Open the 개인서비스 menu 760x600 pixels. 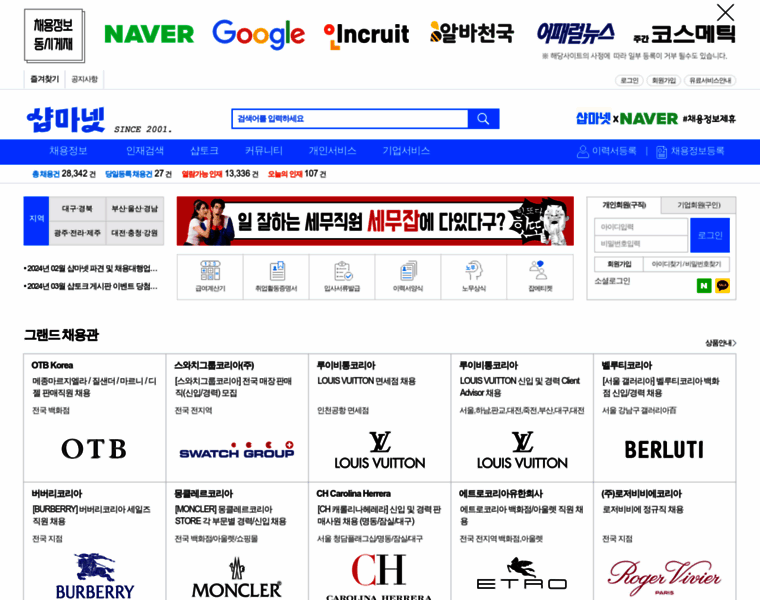(x=332, y=151)
